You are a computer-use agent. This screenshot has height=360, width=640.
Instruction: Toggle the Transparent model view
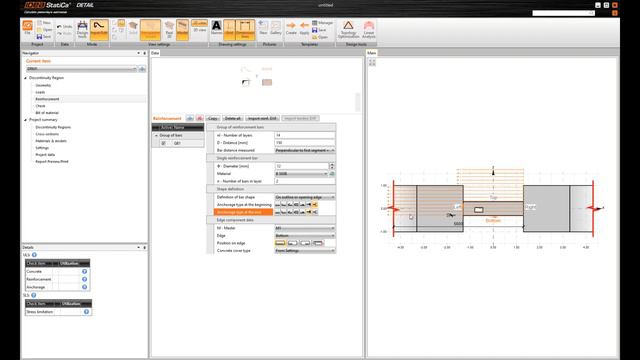(150, 30)
